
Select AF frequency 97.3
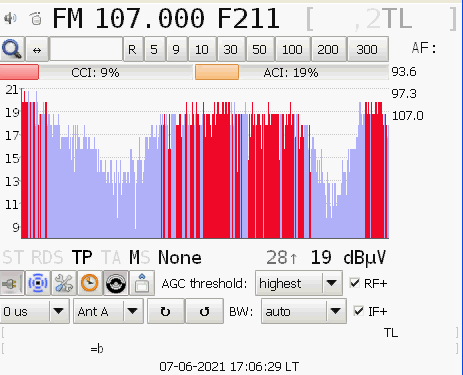(x=404, y=94)
